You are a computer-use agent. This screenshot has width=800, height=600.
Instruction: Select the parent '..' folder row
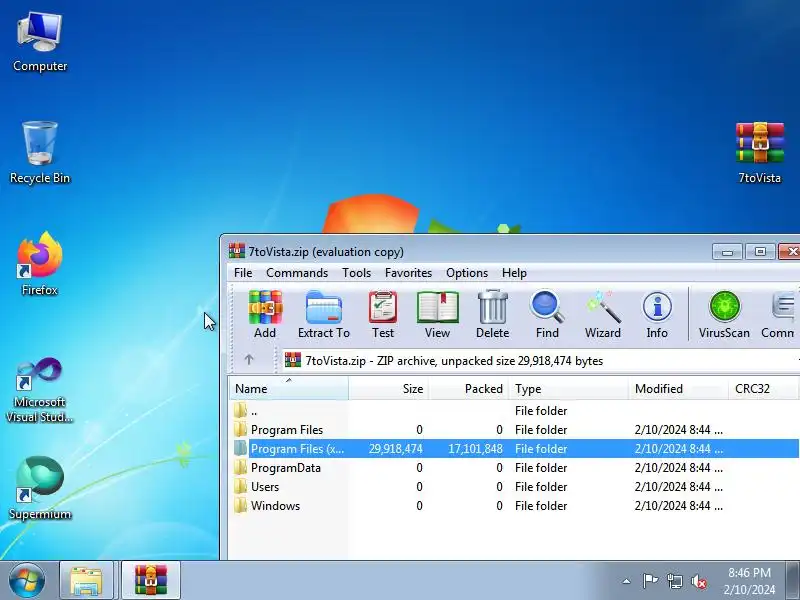coord(513,411)
